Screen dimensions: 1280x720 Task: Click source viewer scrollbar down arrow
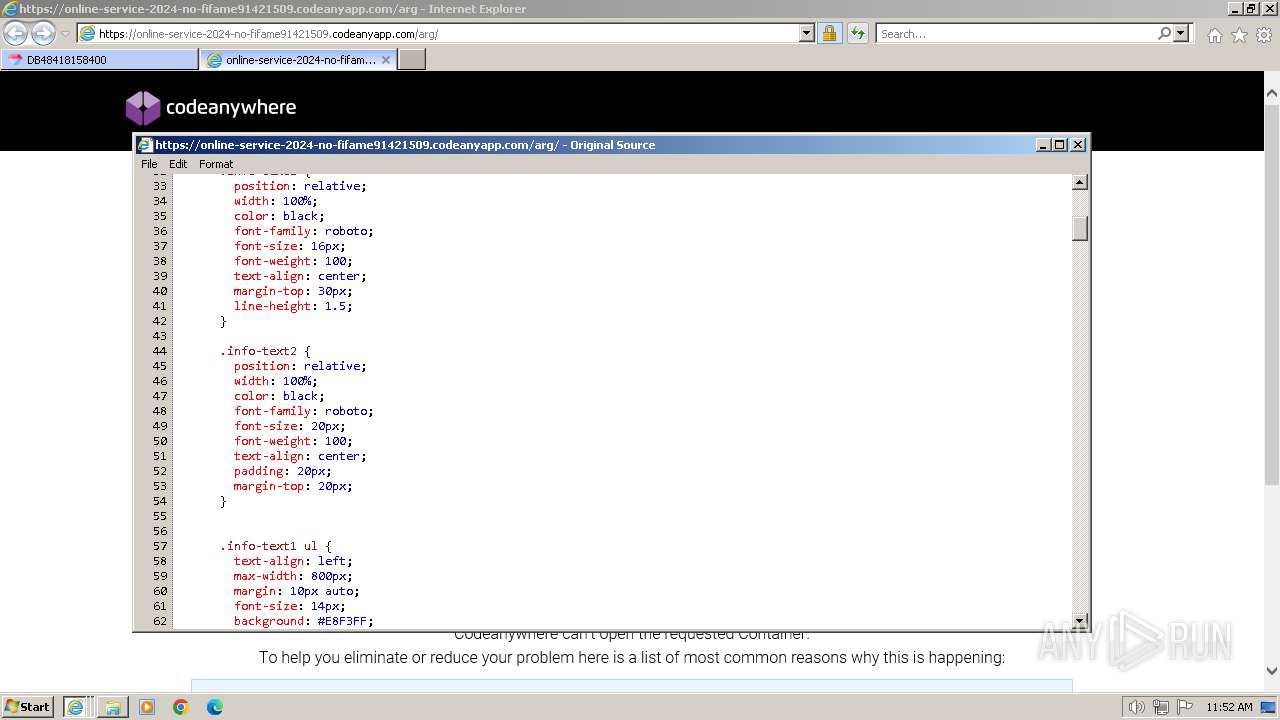pos(1080,620)
